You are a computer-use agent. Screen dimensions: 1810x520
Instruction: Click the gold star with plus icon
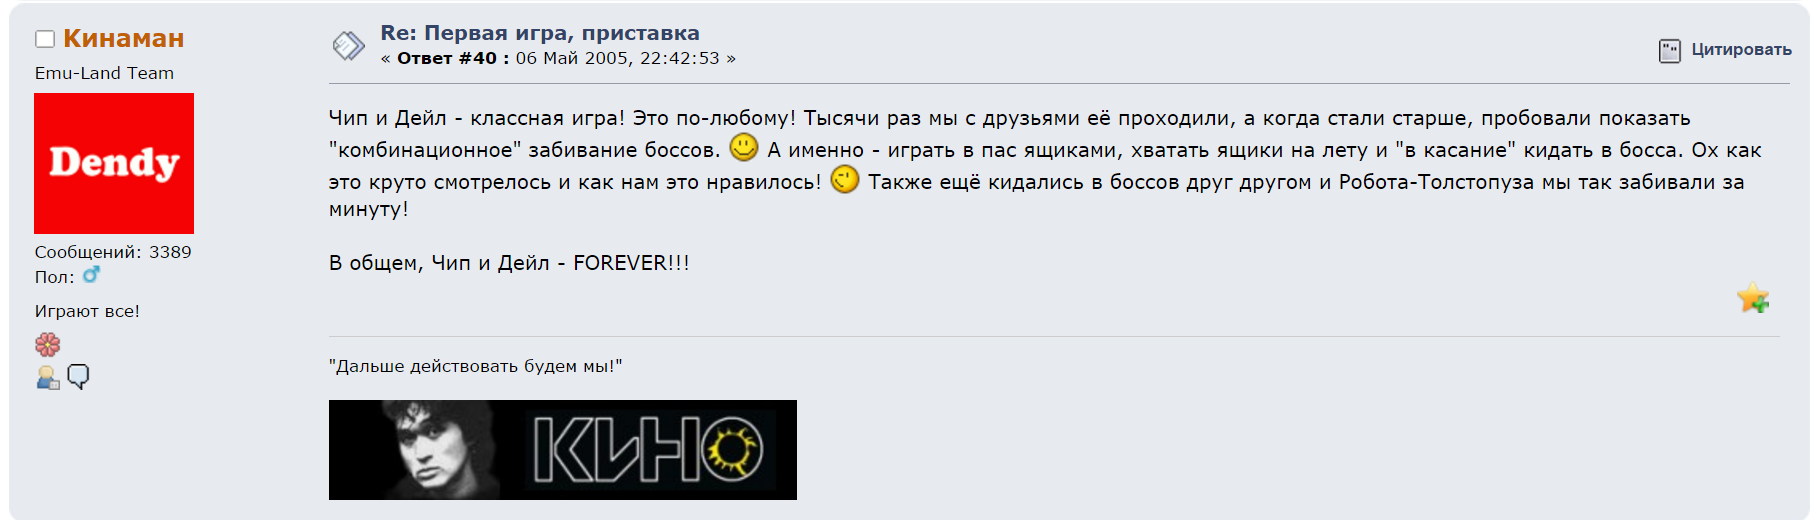coord(1753,298)
